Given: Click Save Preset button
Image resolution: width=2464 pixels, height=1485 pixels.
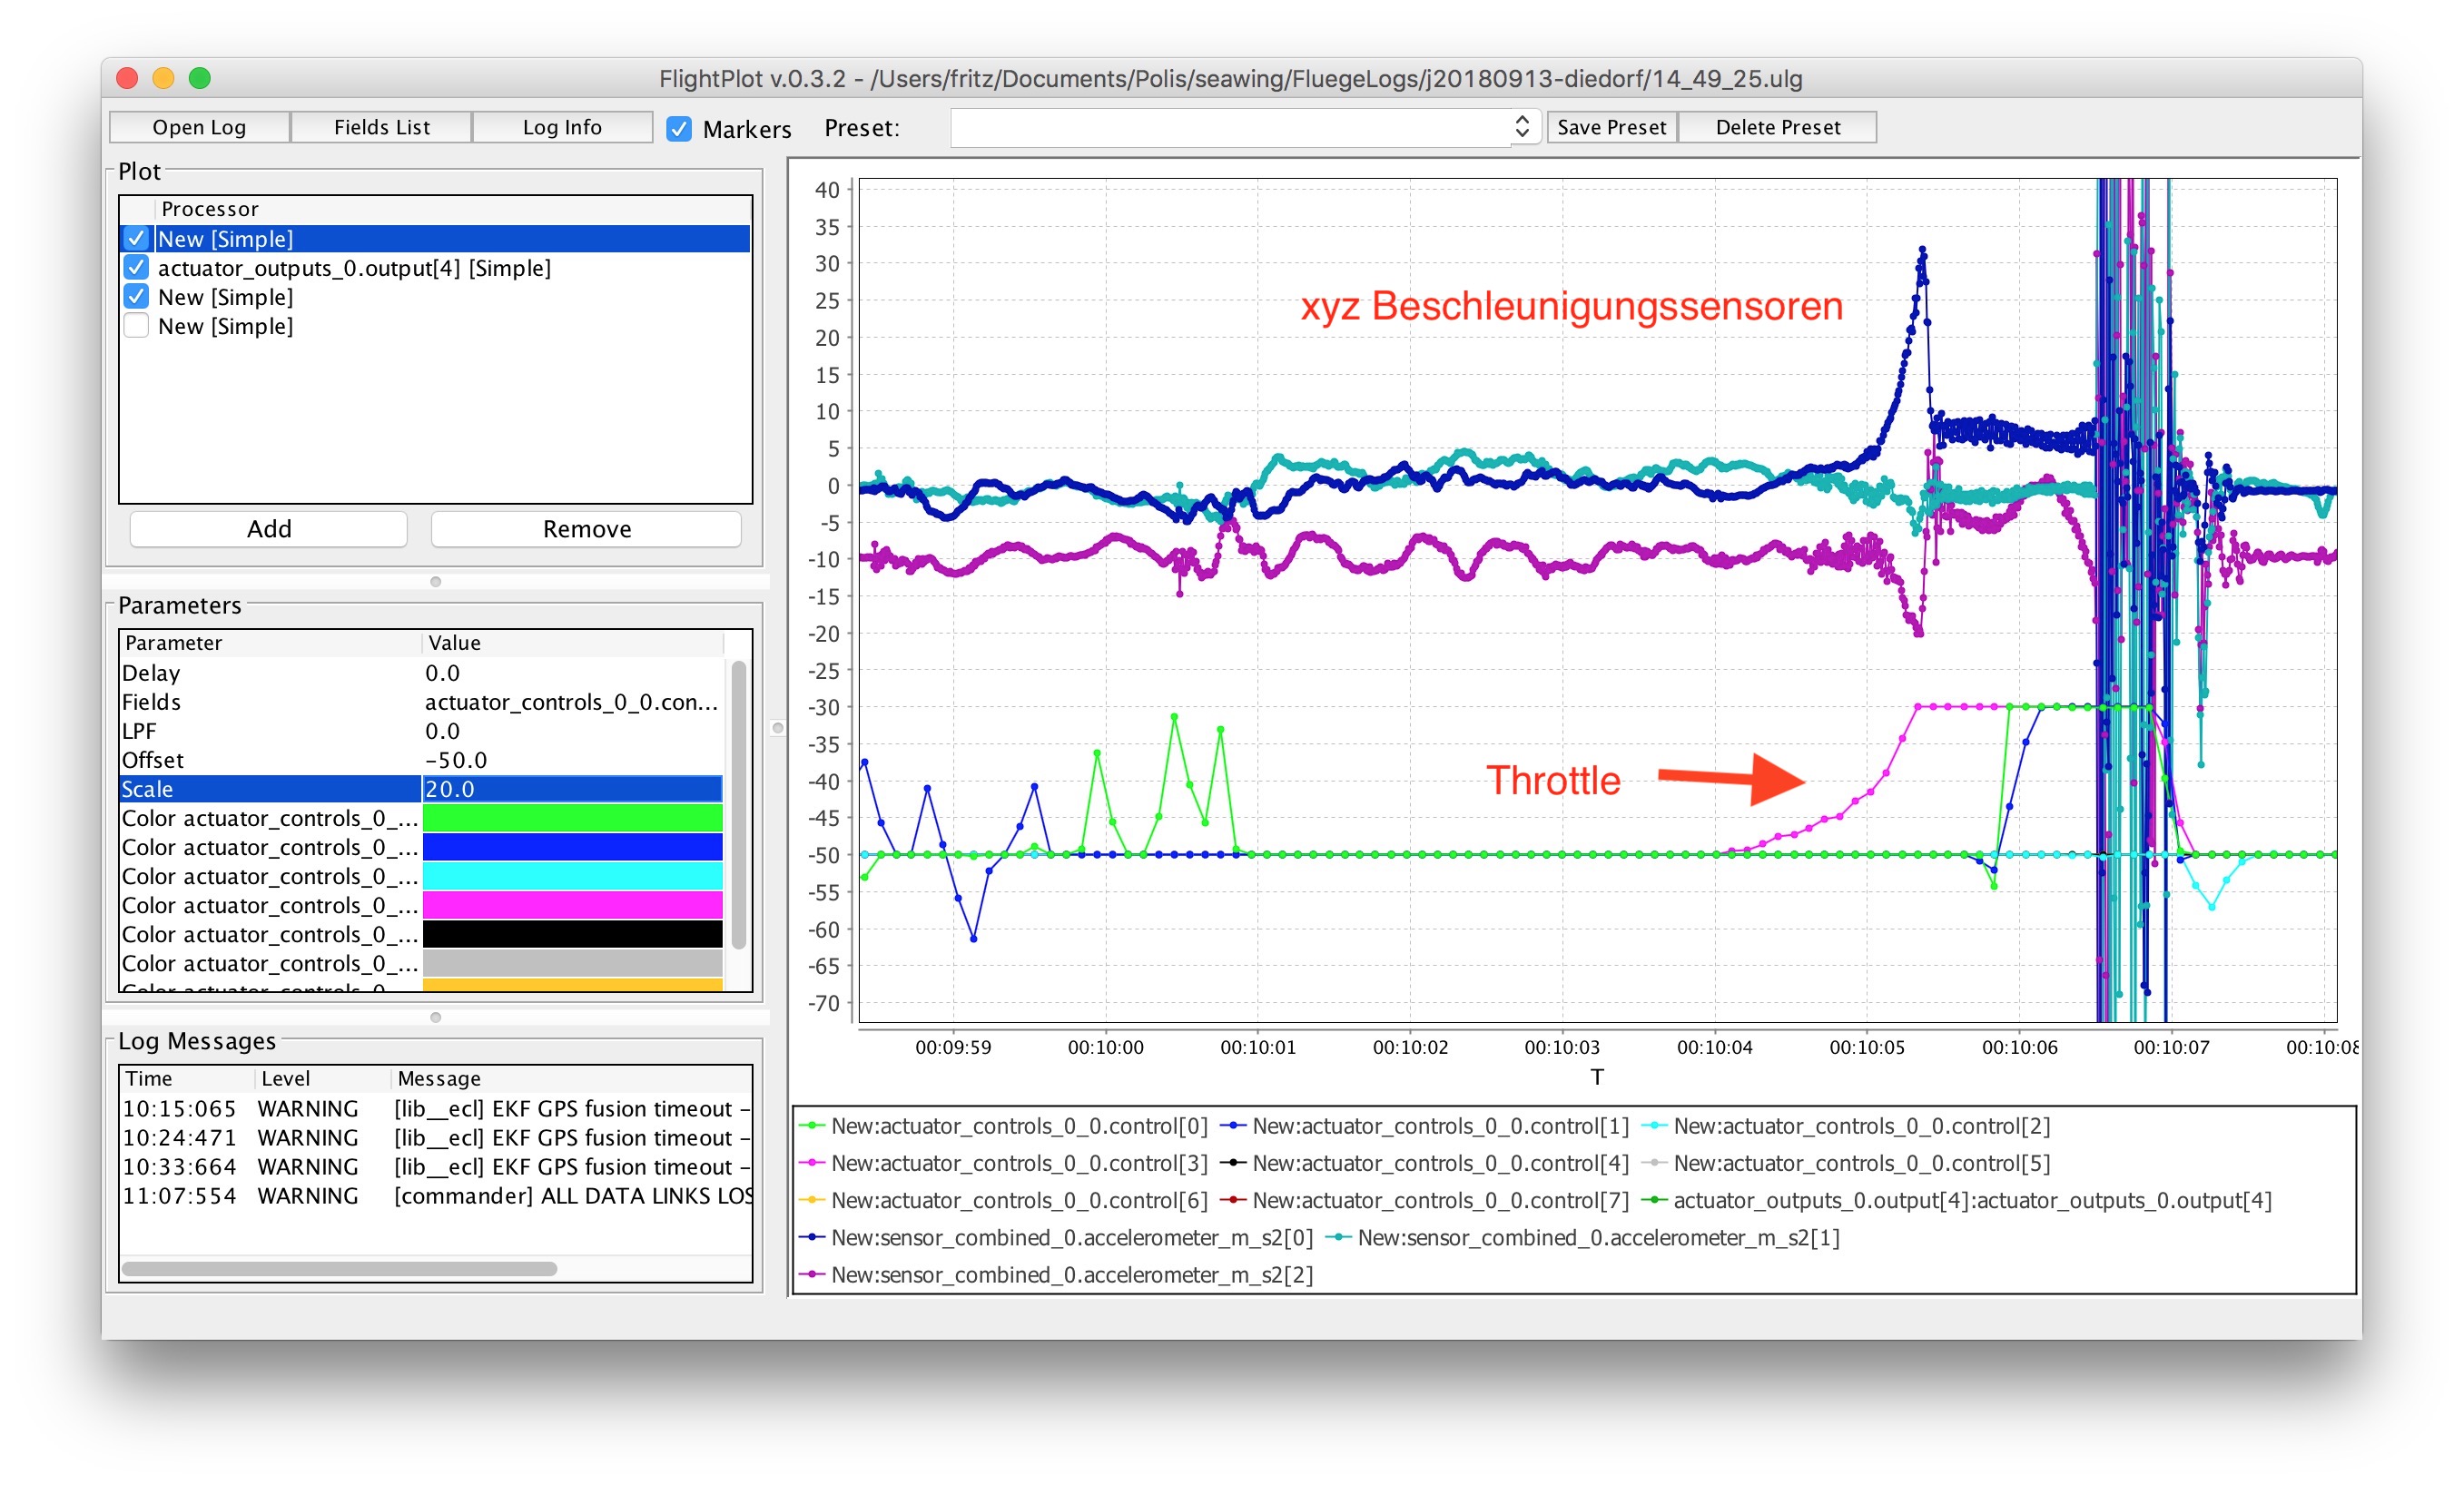Looking at the screenshot, I should [1611, 127].
